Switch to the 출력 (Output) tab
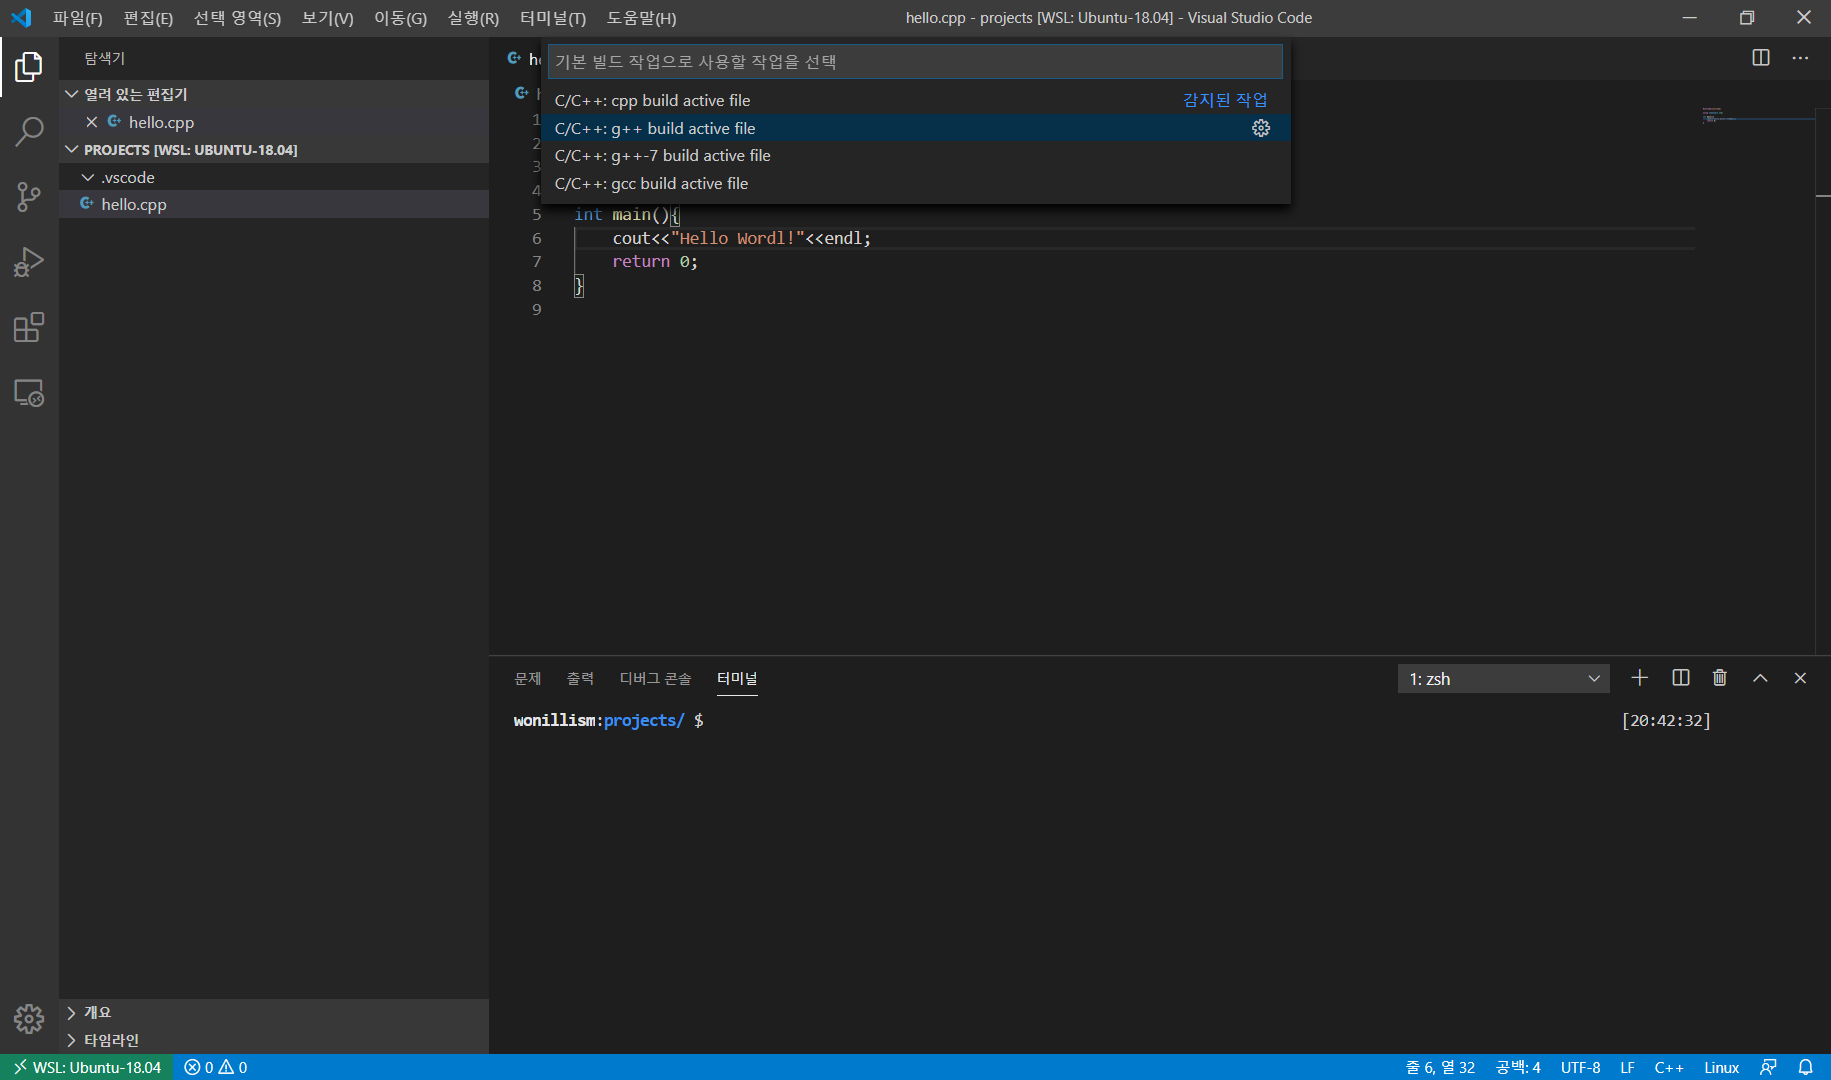Image resolution: width=1831 pixels, height=1080 pixels. pyautogui.click(x=580, y=678)
